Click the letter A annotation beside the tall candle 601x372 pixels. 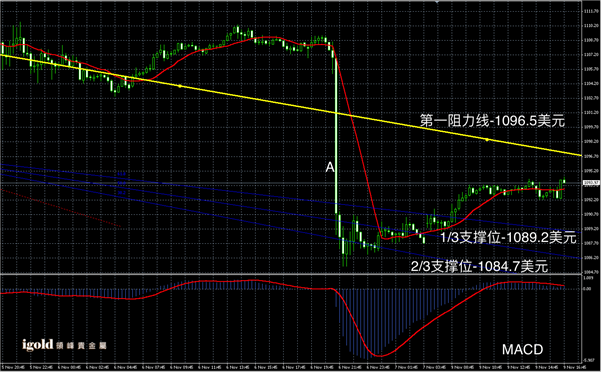pos(330,167)
